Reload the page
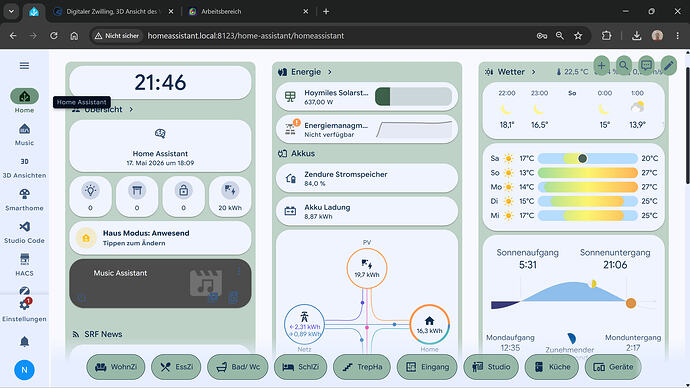Viewport: 690px width, 388px height. coord(54,36)
